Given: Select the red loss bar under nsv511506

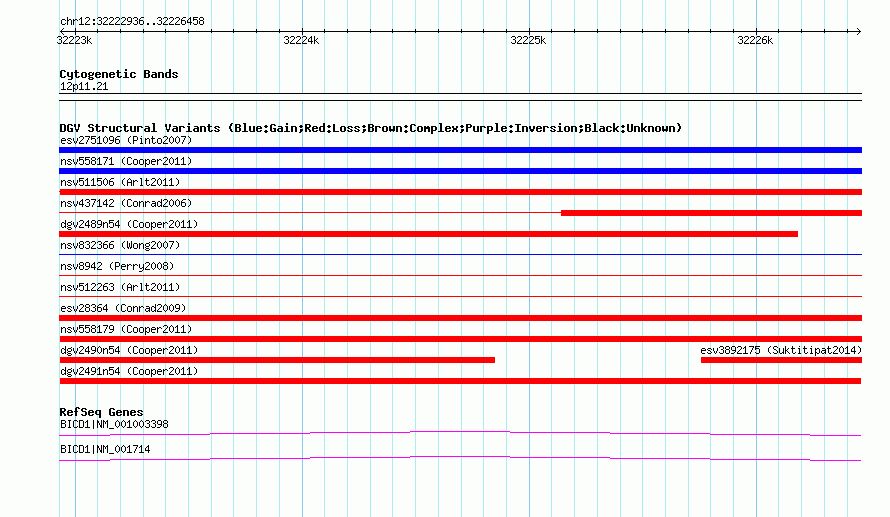Looking at the screenshot, I should pyautogui.click(x=460, y=192).
